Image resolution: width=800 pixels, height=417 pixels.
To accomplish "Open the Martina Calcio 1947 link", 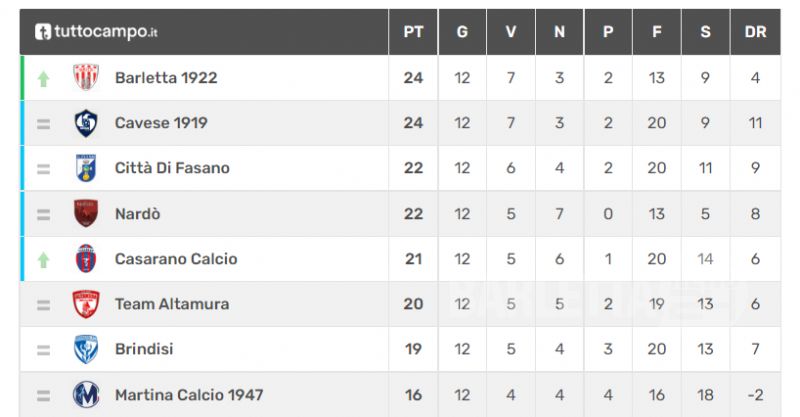I will coord(189,395).
